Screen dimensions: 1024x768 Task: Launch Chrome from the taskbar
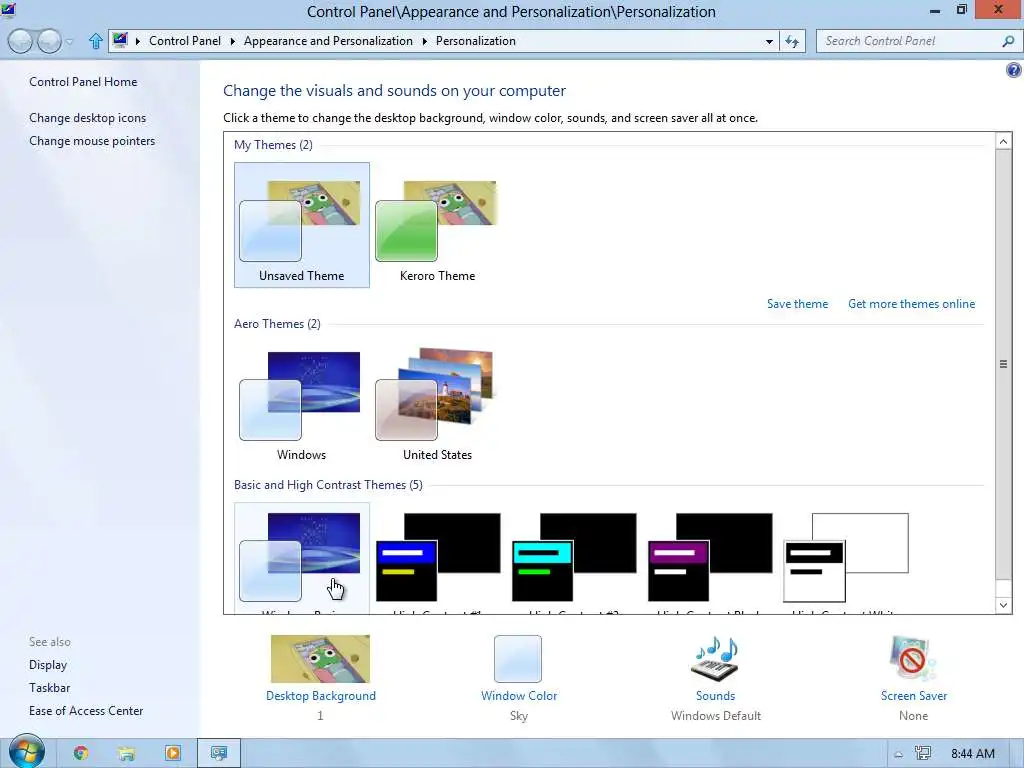[x=80, y=753]
